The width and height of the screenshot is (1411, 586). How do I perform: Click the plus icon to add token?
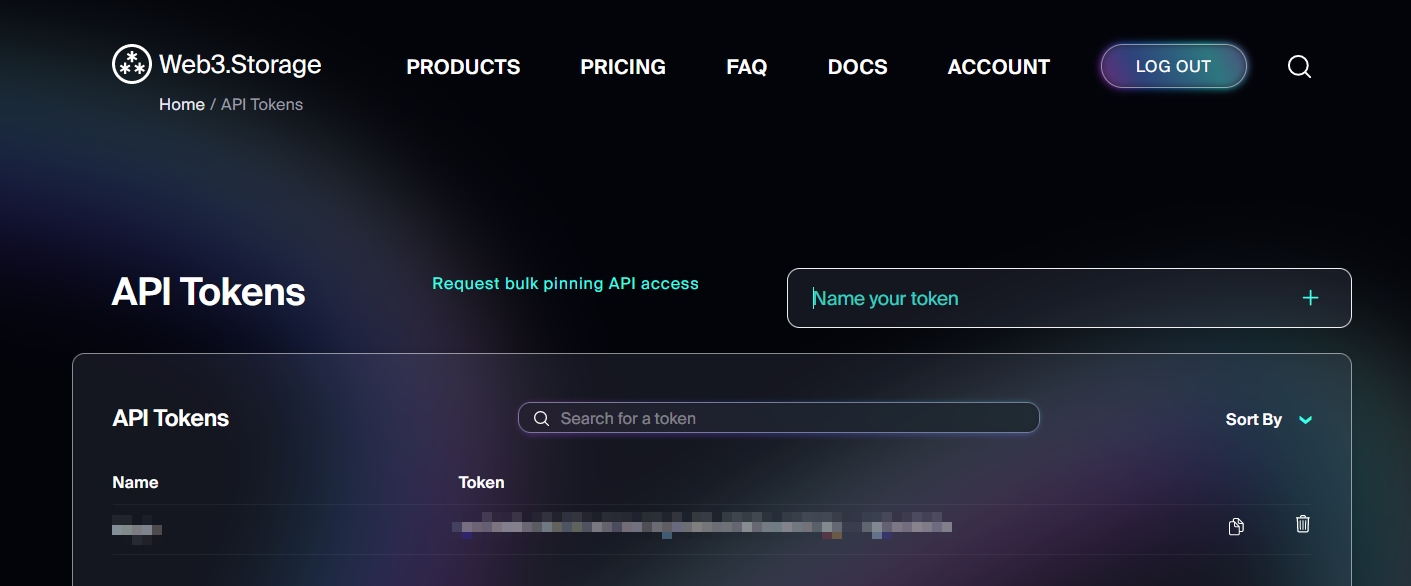click(1310, 298)
